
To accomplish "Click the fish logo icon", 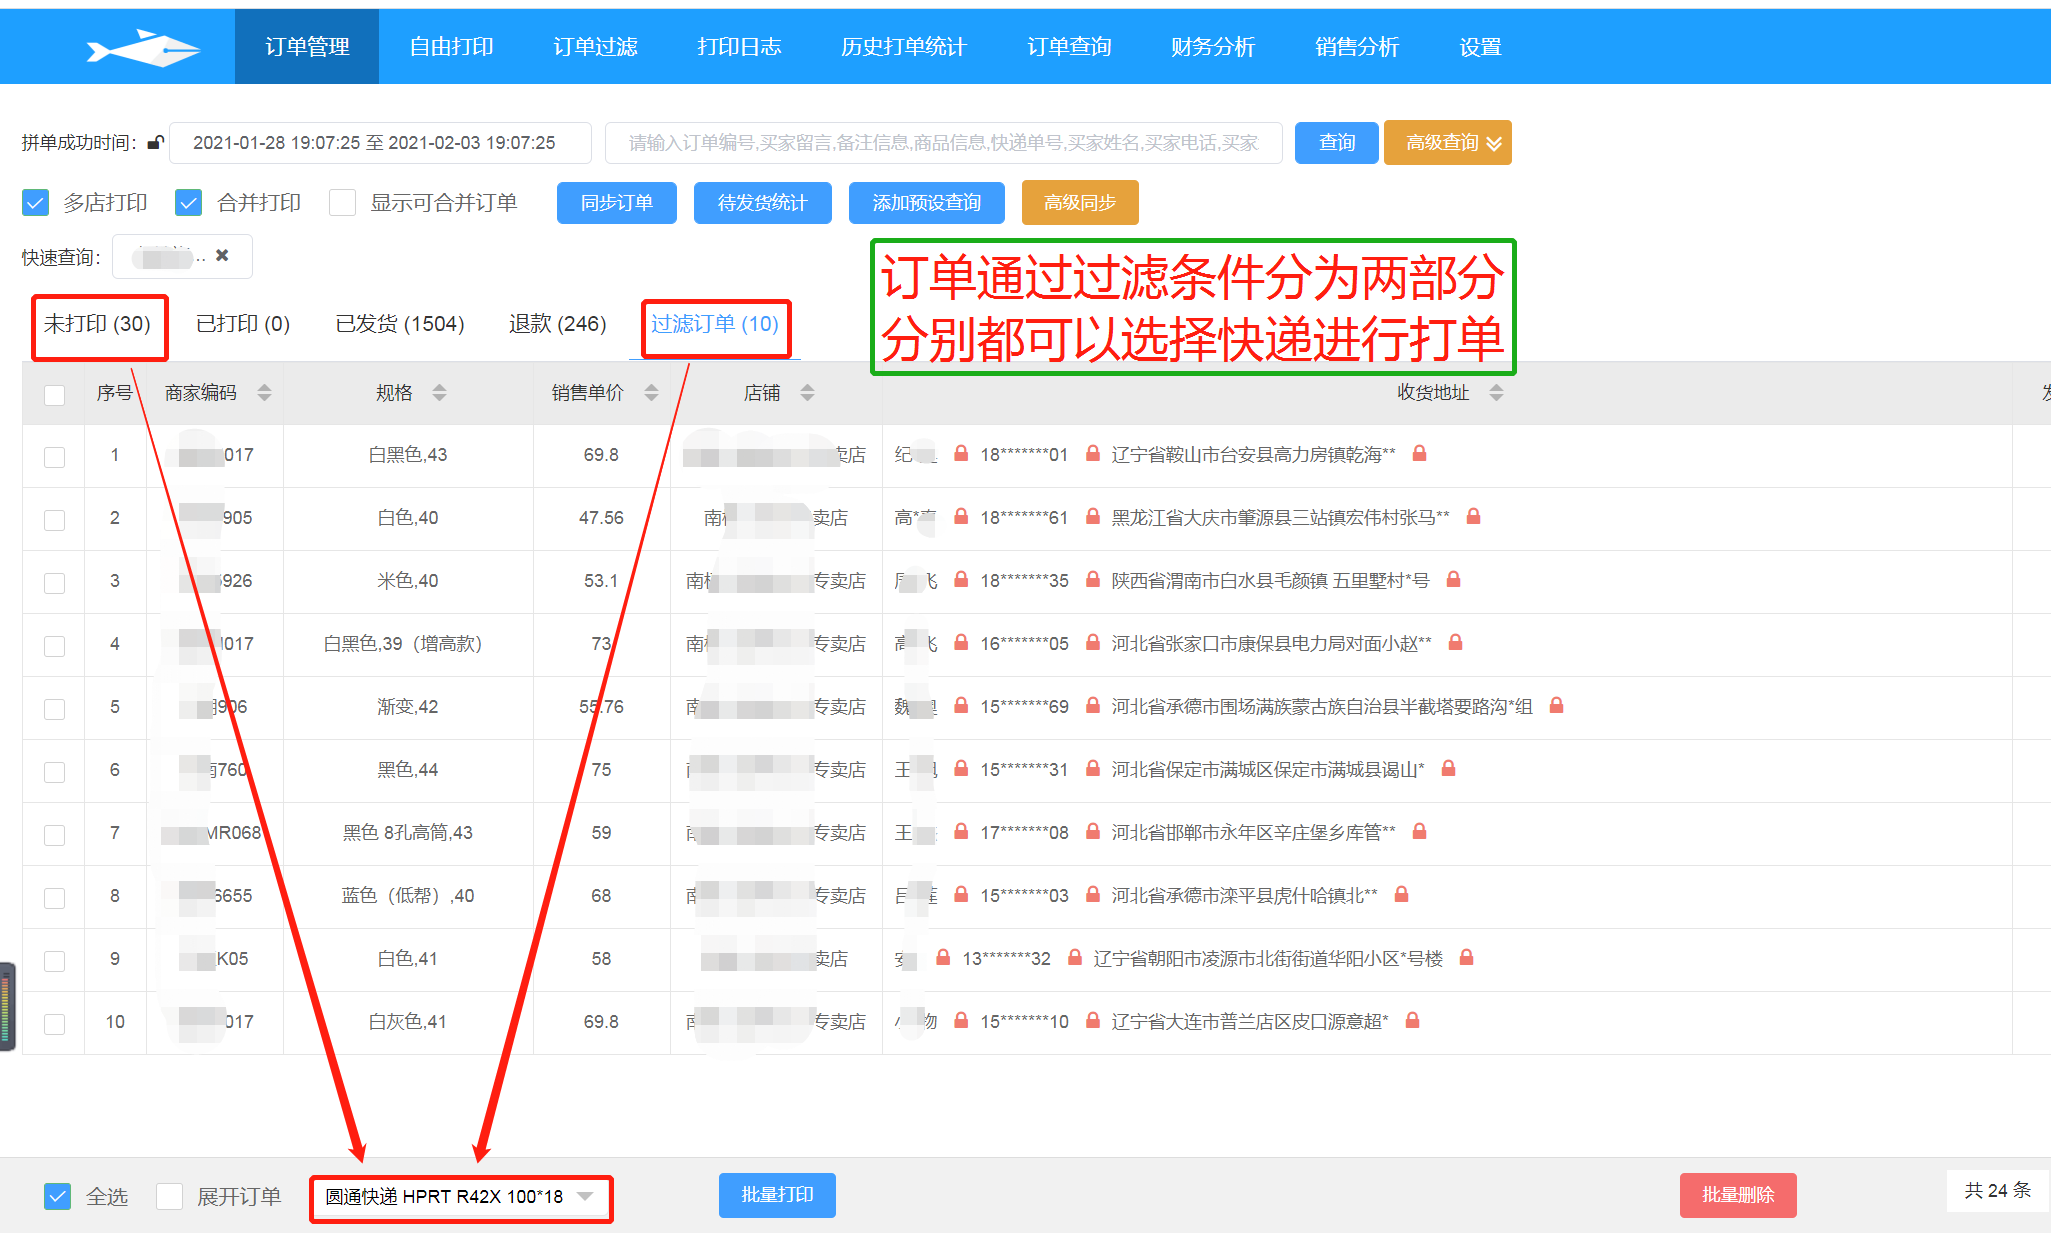I will pyautogui.click(x=143, y=47).
